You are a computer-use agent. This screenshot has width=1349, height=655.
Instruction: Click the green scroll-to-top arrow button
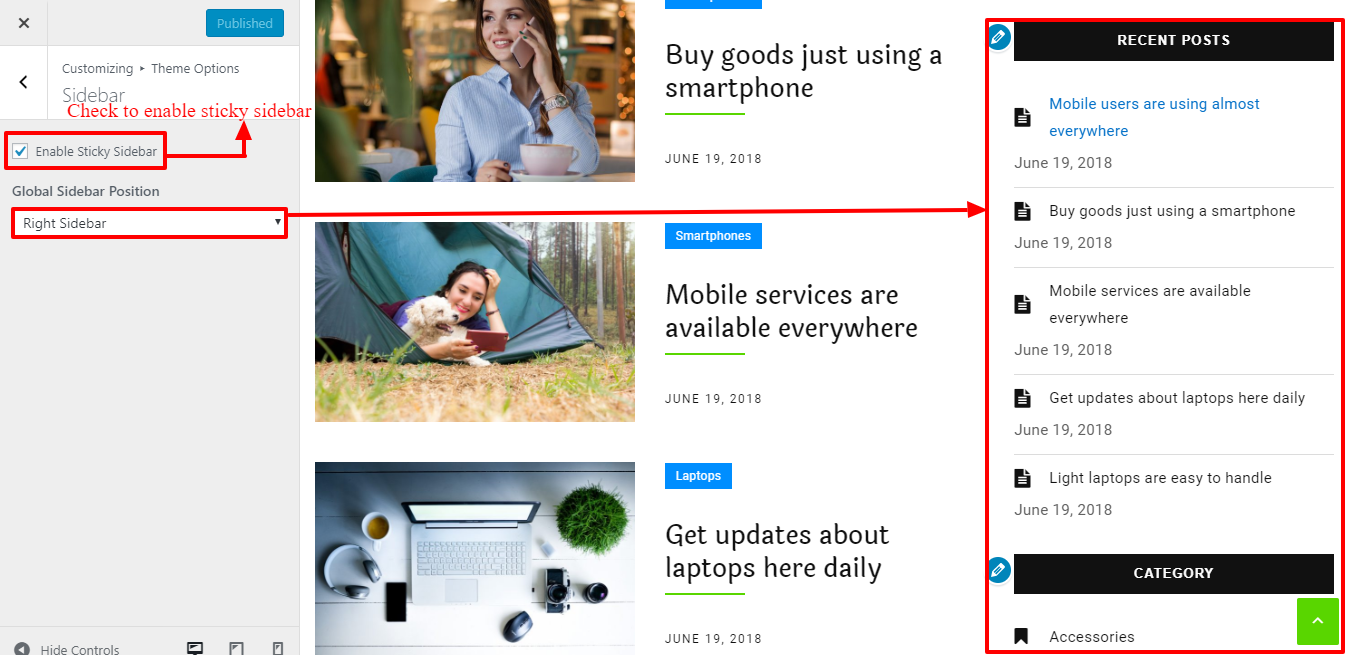click(1317, 621)
